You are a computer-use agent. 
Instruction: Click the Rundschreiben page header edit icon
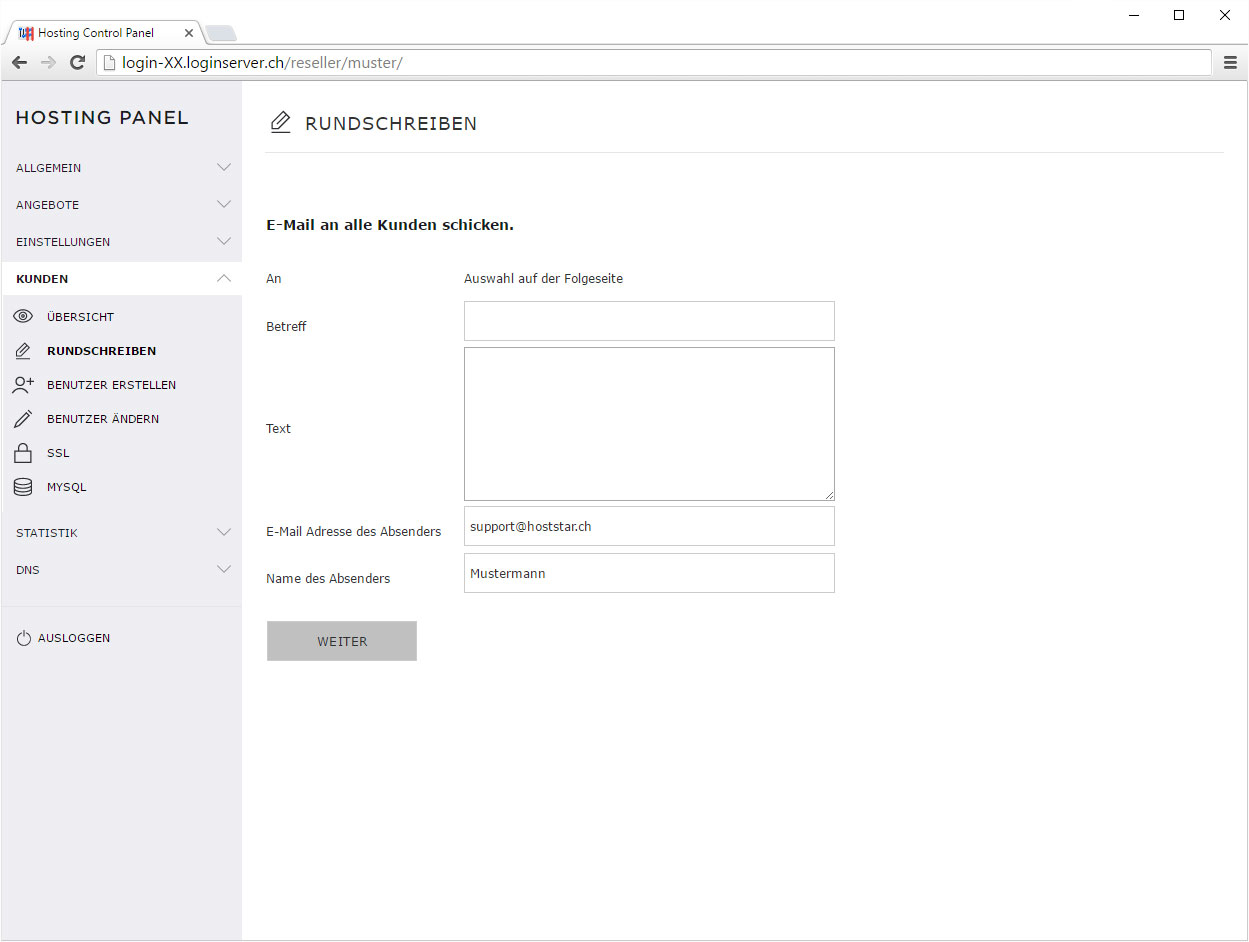click(x=281, y=123)
